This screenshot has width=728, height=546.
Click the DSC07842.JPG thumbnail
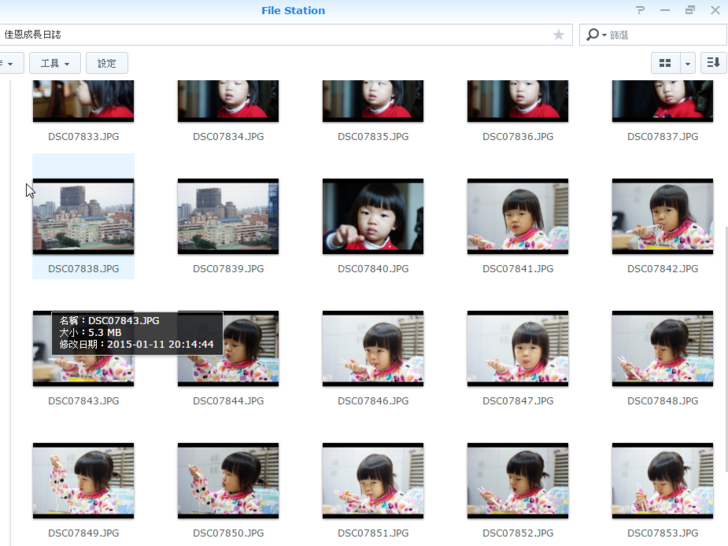pyautogui.click(x=662, y=216)
